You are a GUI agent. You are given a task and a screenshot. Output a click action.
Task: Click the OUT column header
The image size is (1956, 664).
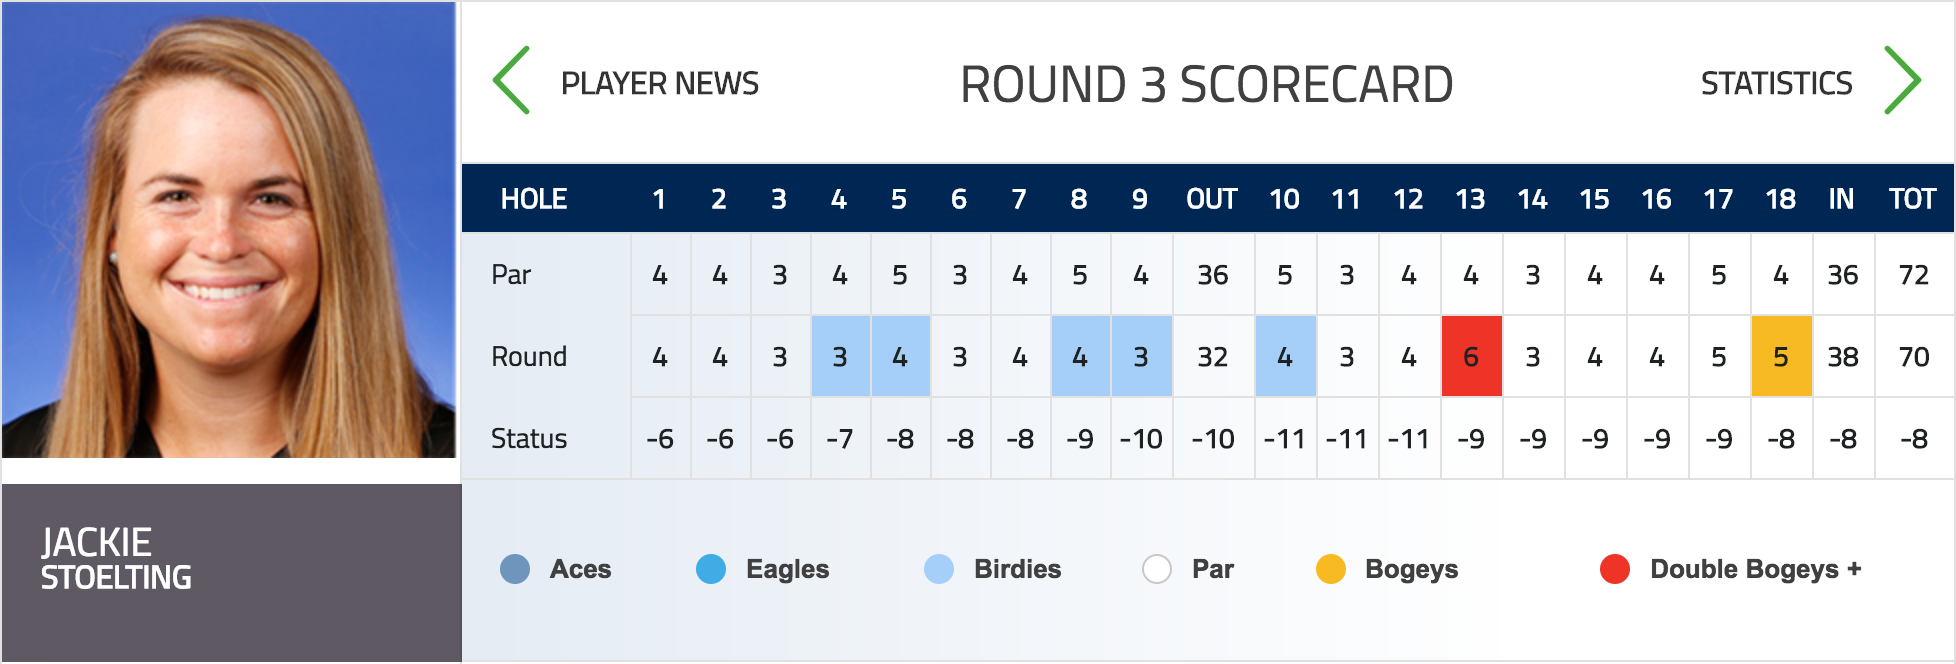[x=1212, y=199]
